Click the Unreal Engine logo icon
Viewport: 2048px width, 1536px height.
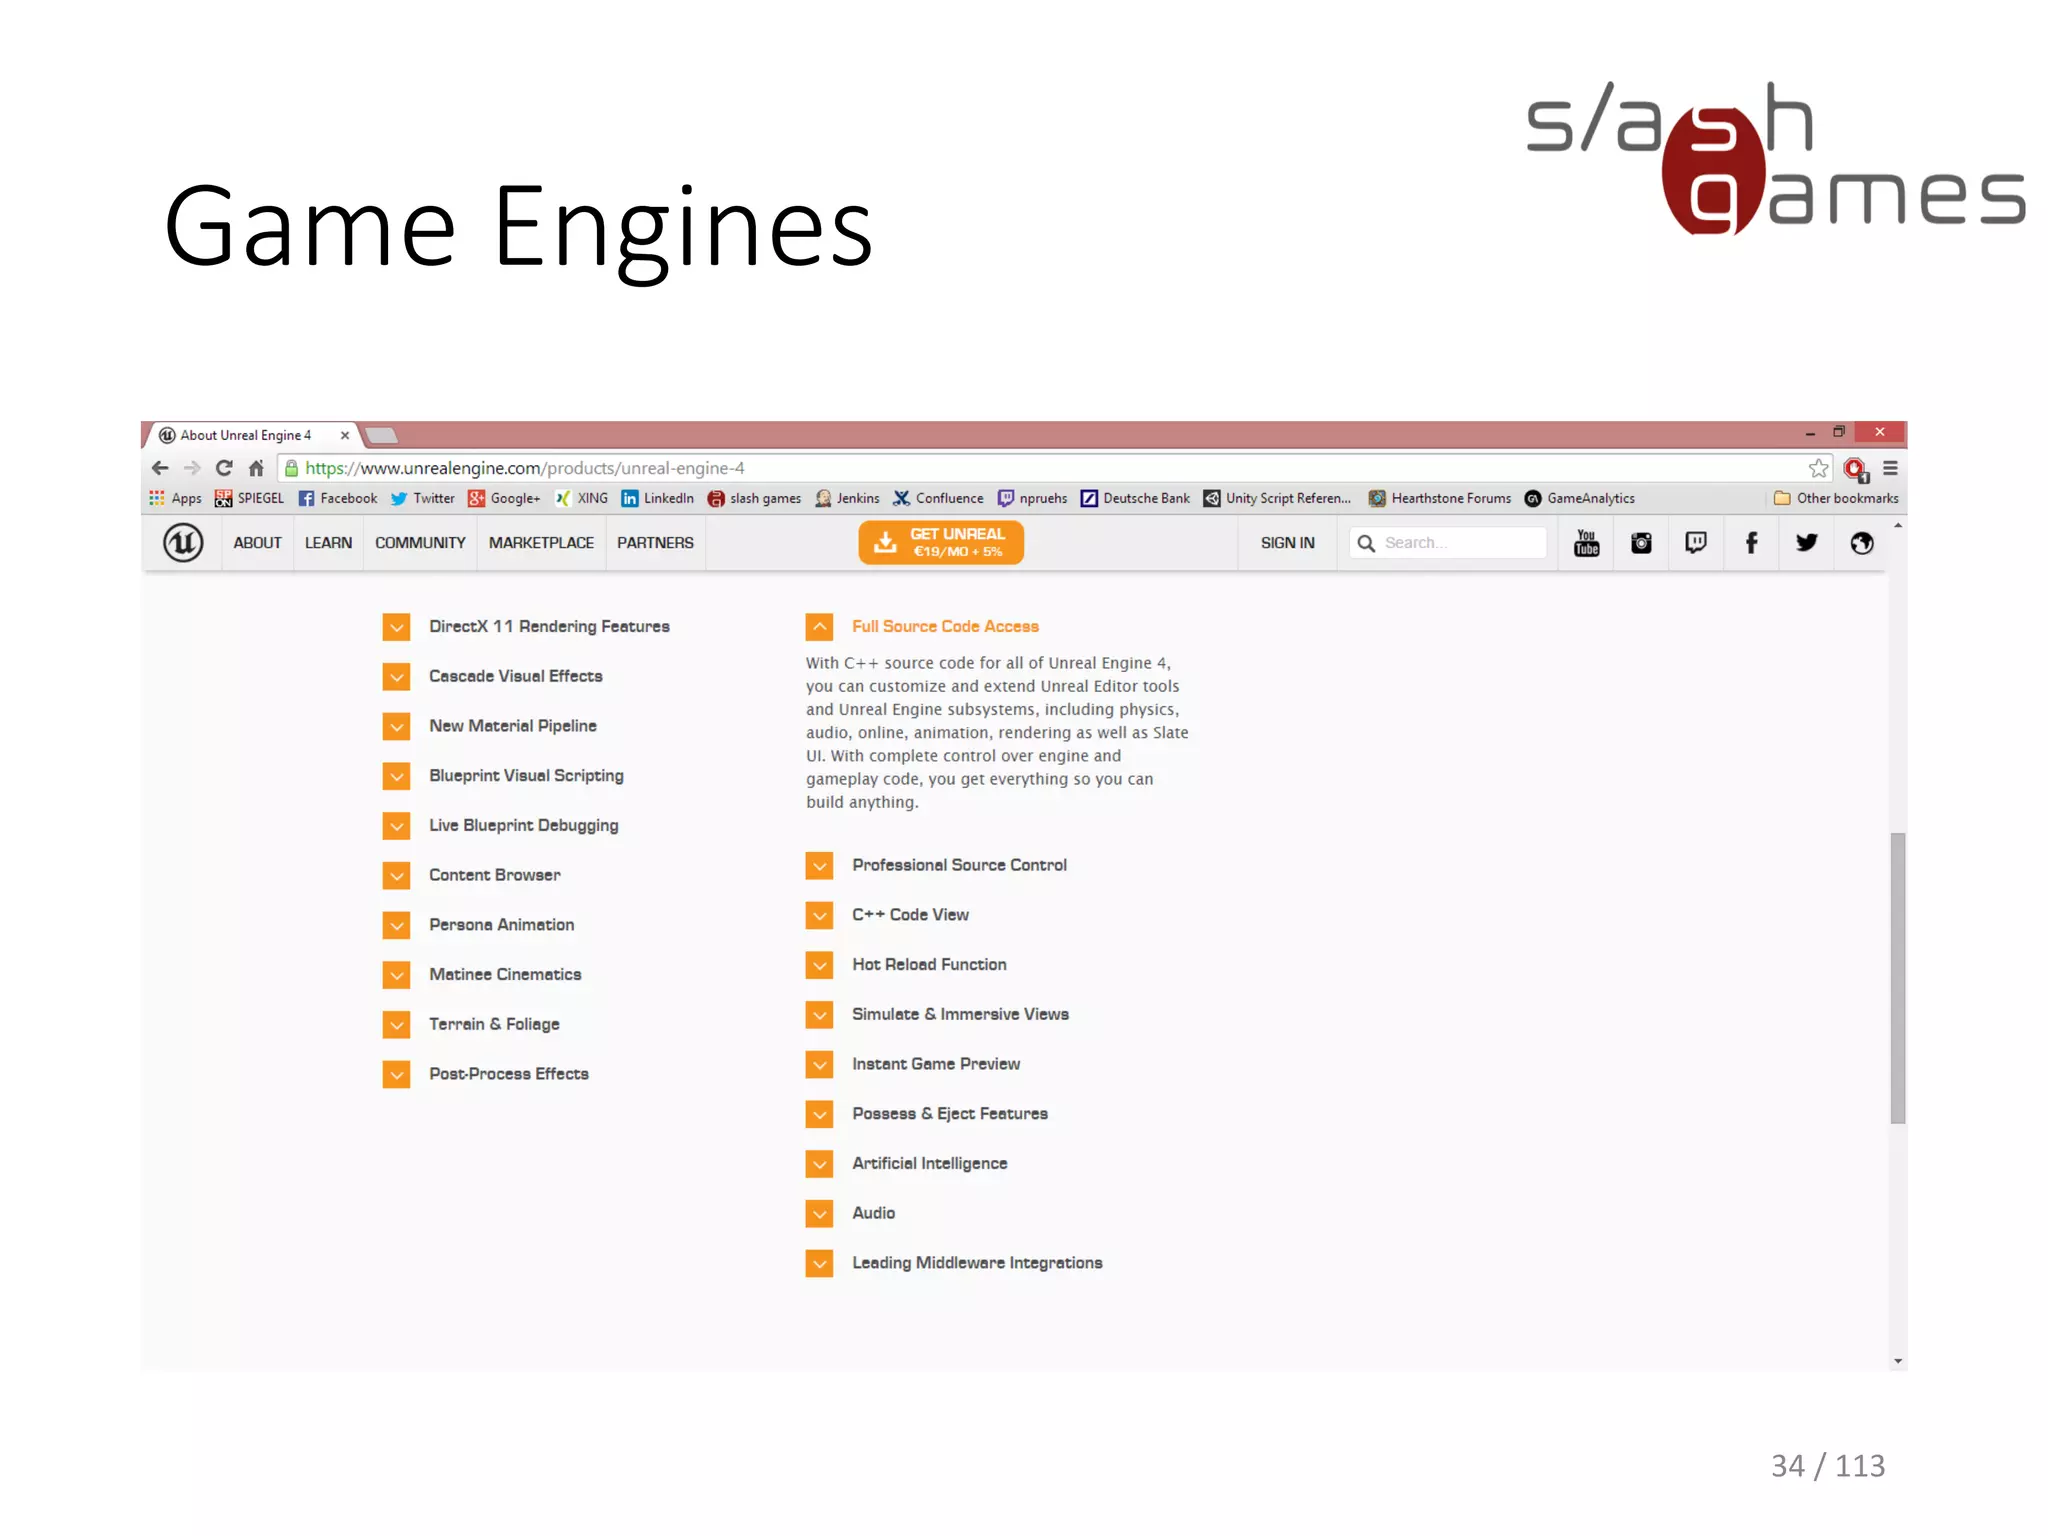click(x=183, y=543)
